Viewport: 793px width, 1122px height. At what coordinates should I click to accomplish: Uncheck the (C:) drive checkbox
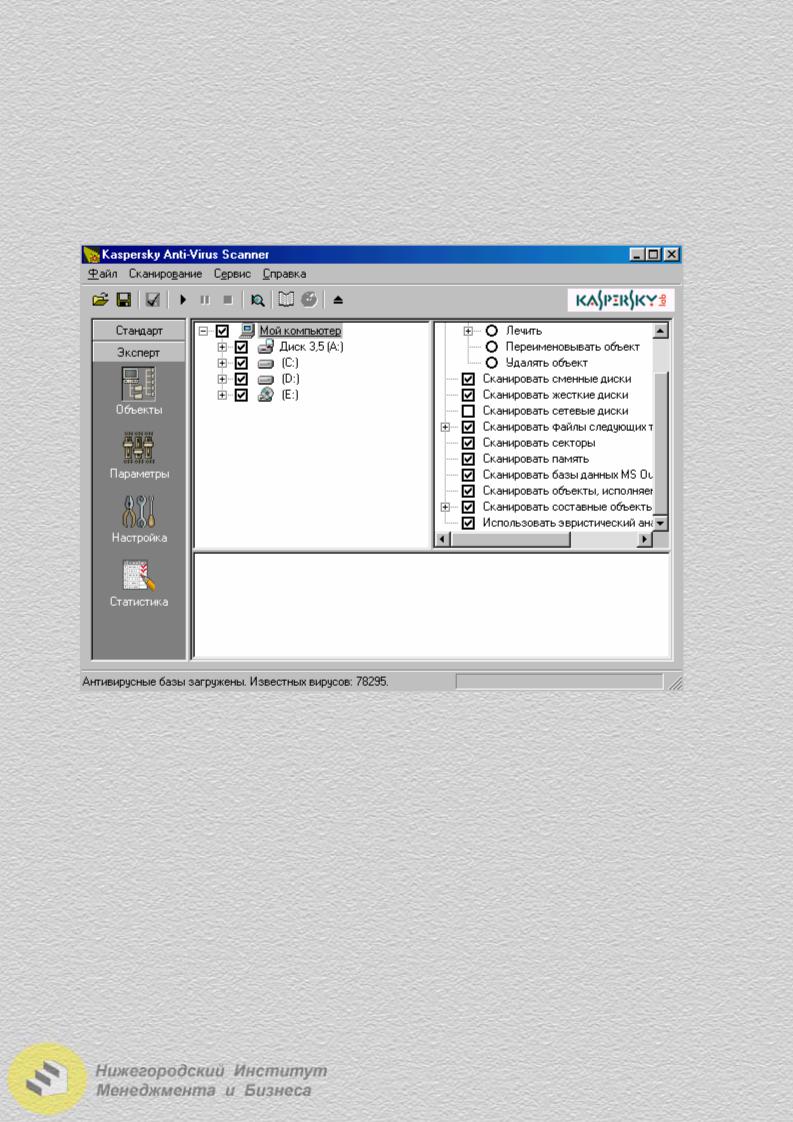coord(241,364)
